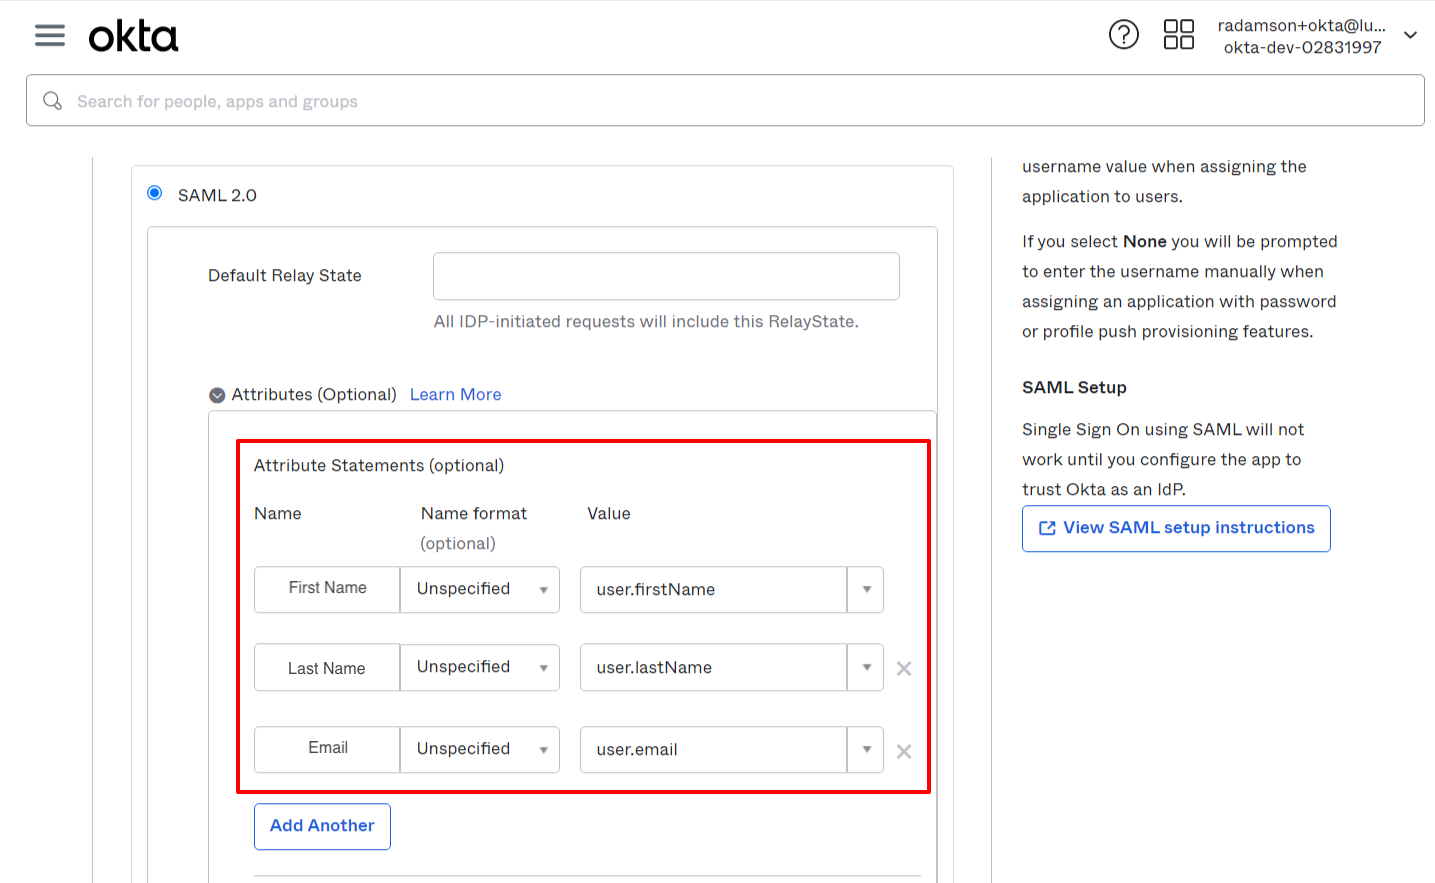This screenshot has height=883, width=1435.
Task: Click the app switcher grid icon
Action: coord(1178,34)
